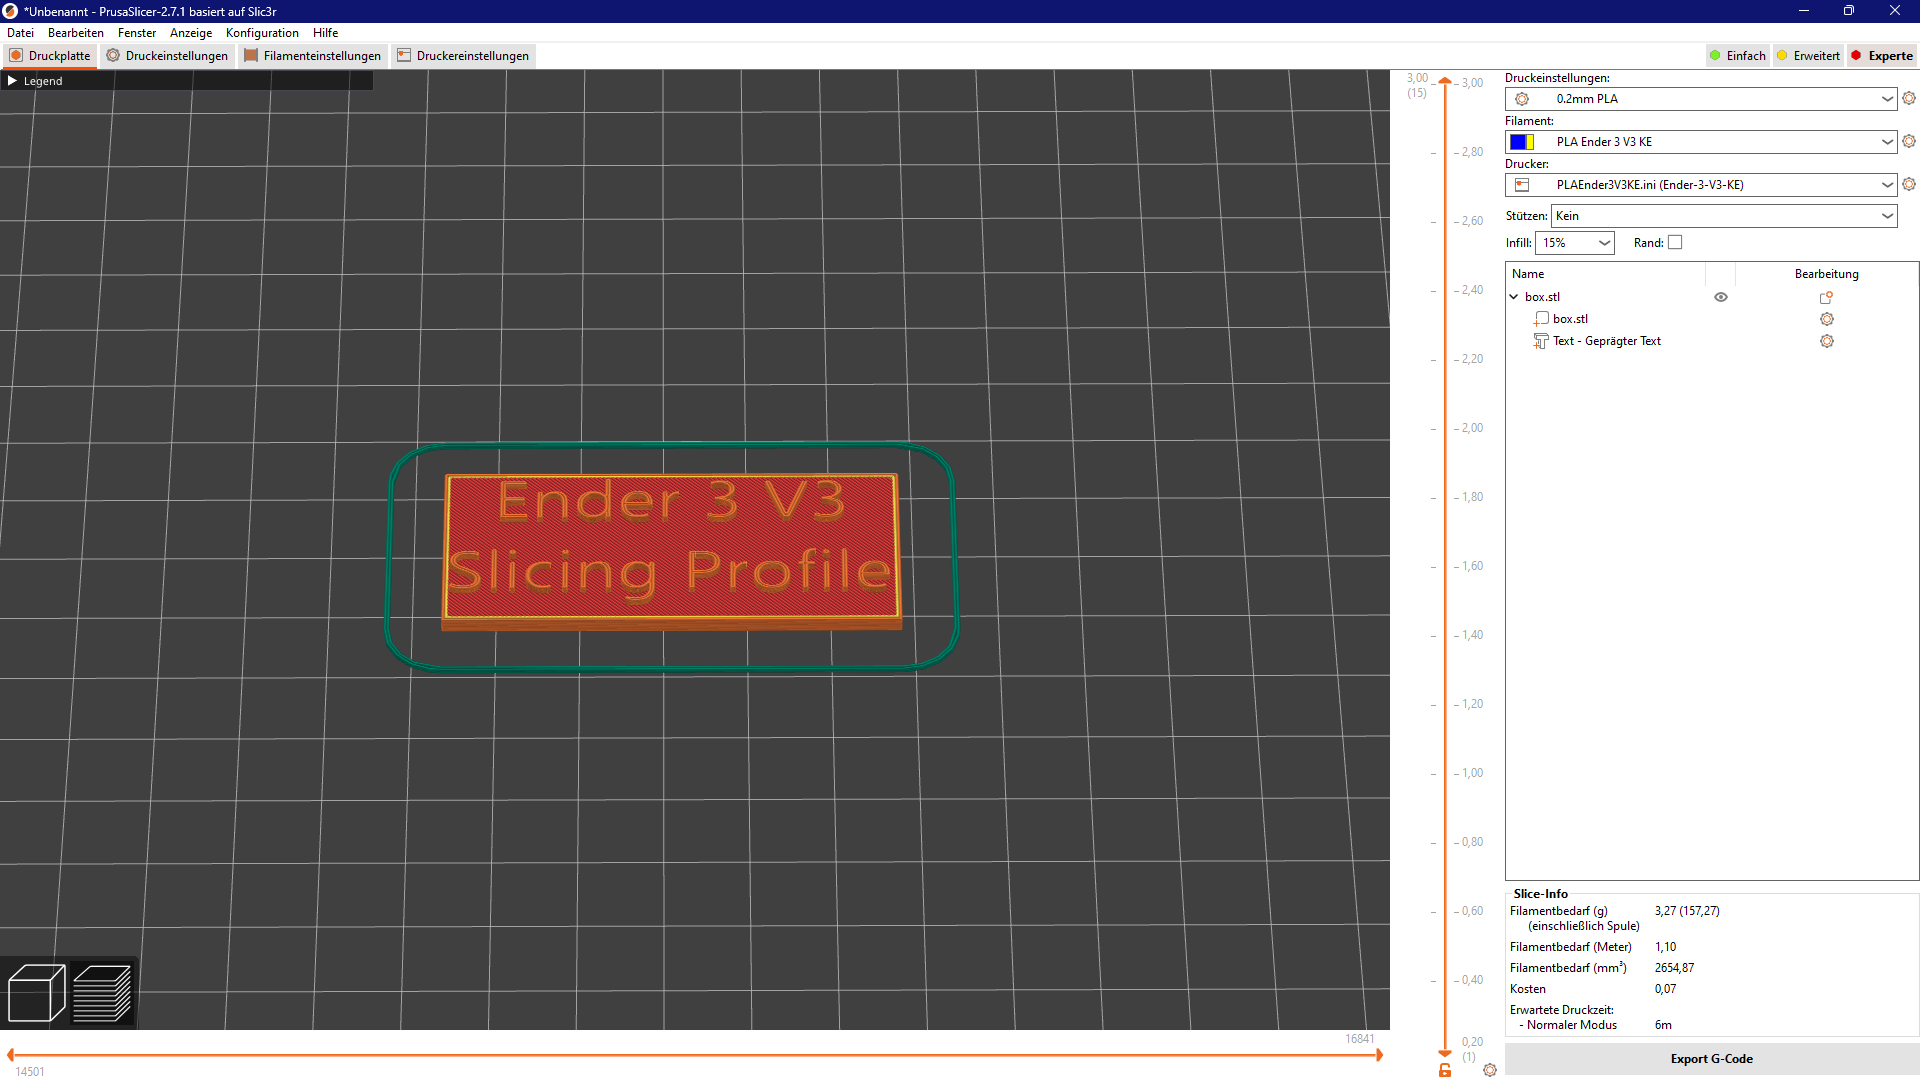Click the PrusaSlicer app icon in title bar
Image resolution: width=1920 pixels, height=1080 pixels.
click(x=10, y=11)
